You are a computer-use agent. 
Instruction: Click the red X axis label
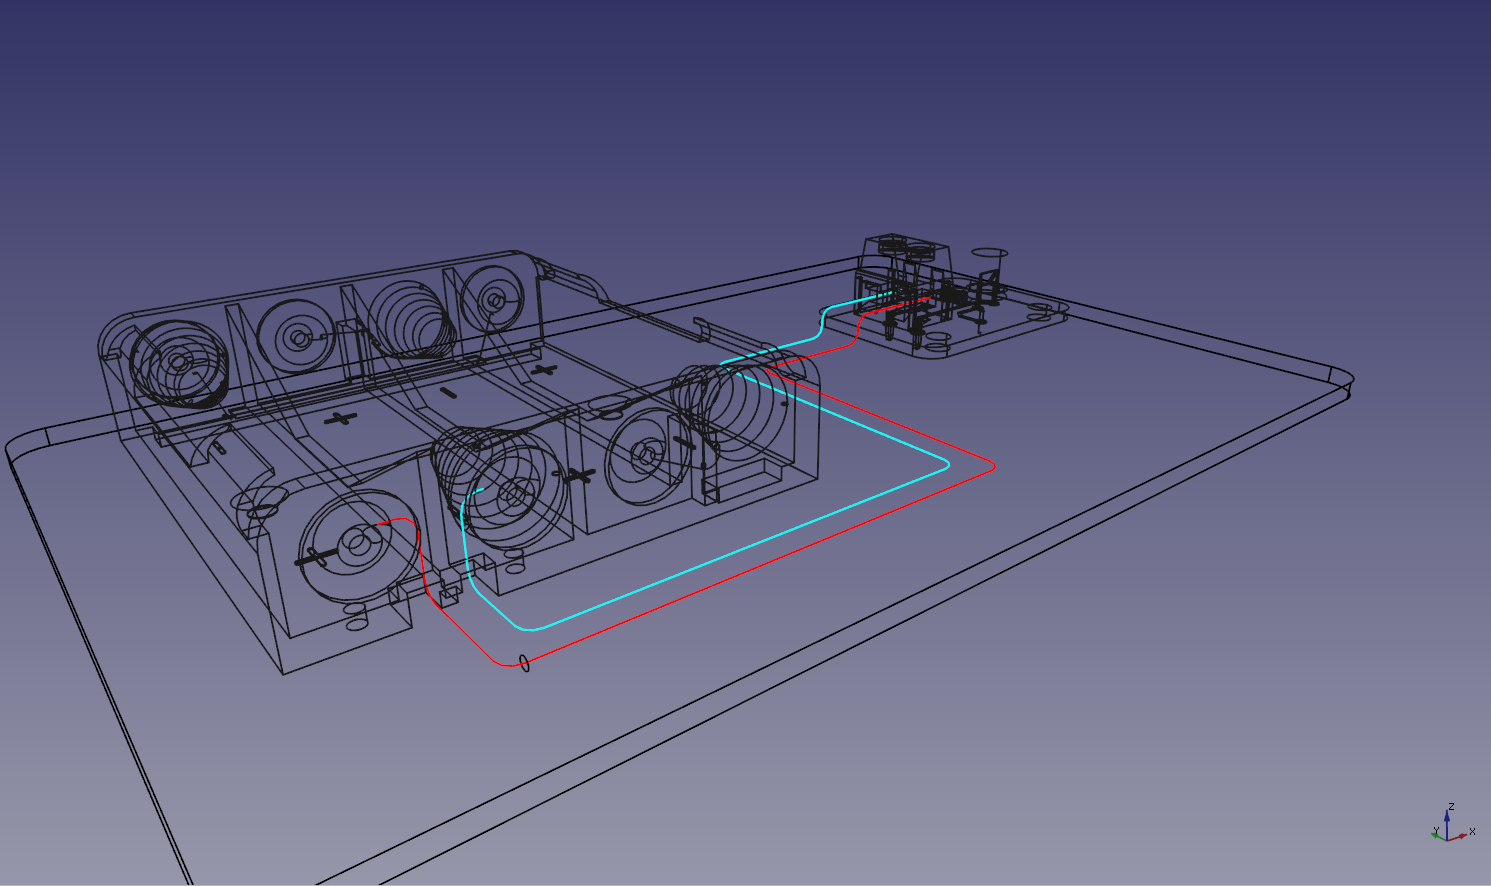[x=1472, y=831]
